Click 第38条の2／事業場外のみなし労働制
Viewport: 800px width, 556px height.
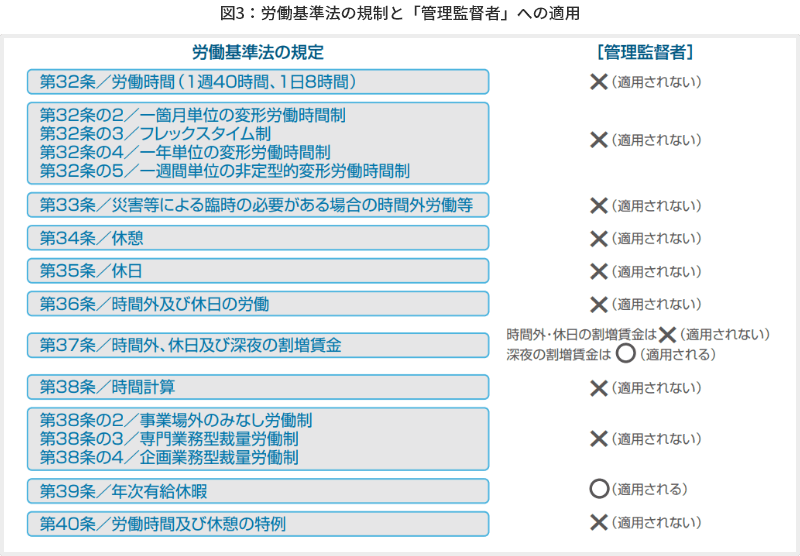click(x=176, y=420)
